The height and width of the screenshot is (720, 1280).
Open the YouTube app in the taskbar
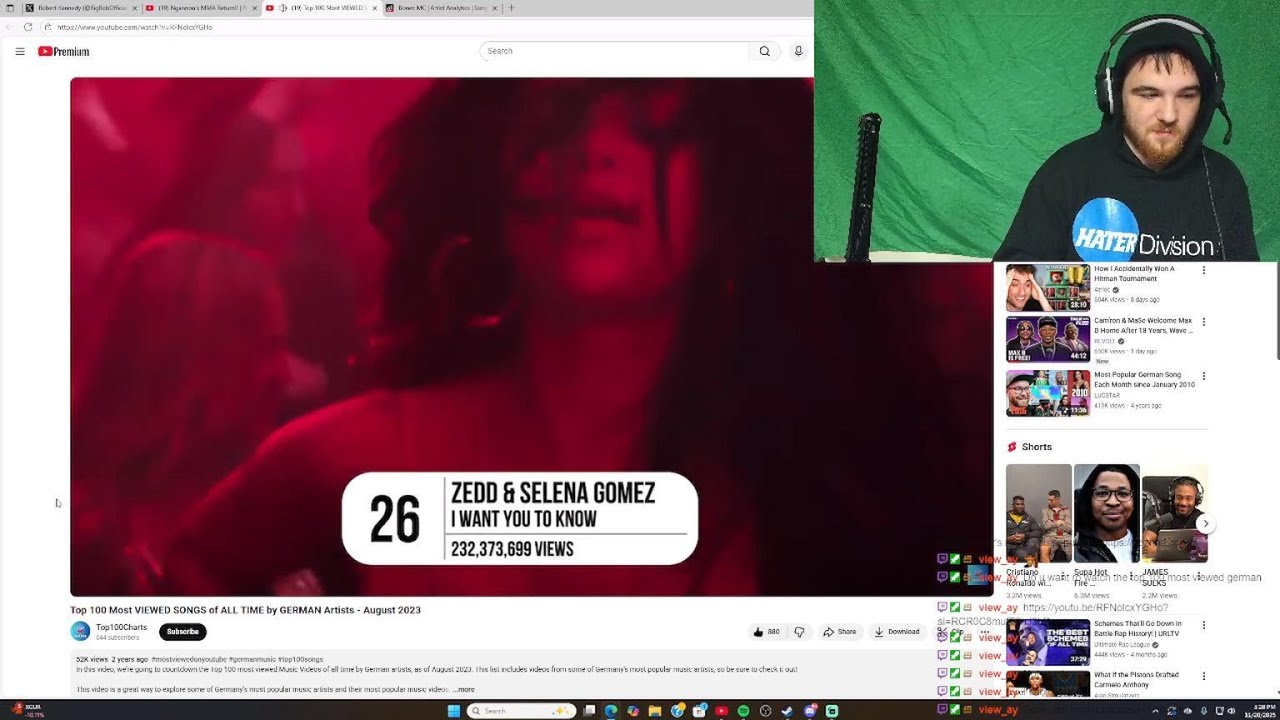[721, 711]
